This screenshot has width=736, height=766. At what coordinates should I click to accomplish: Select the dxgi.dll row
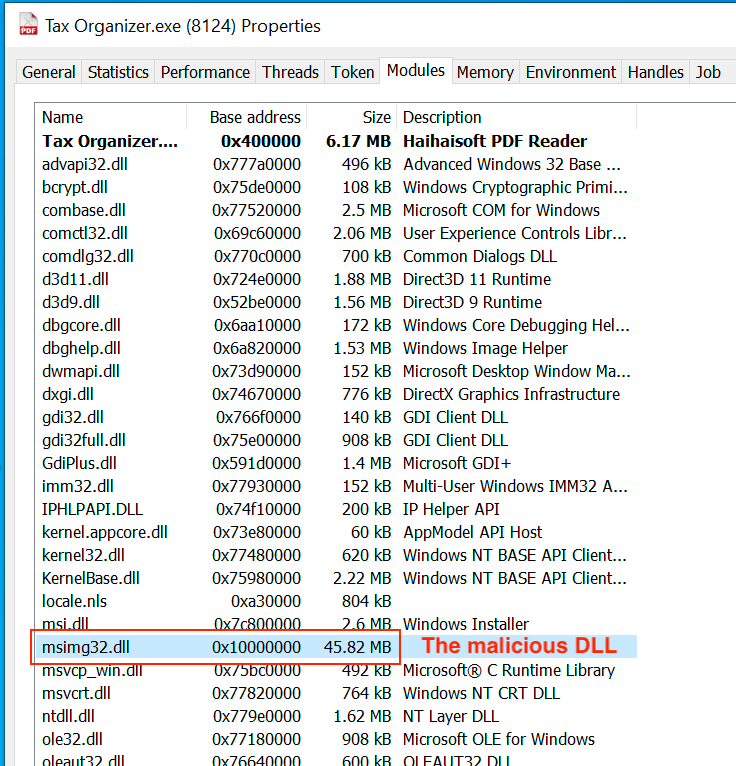pos(336,394)
